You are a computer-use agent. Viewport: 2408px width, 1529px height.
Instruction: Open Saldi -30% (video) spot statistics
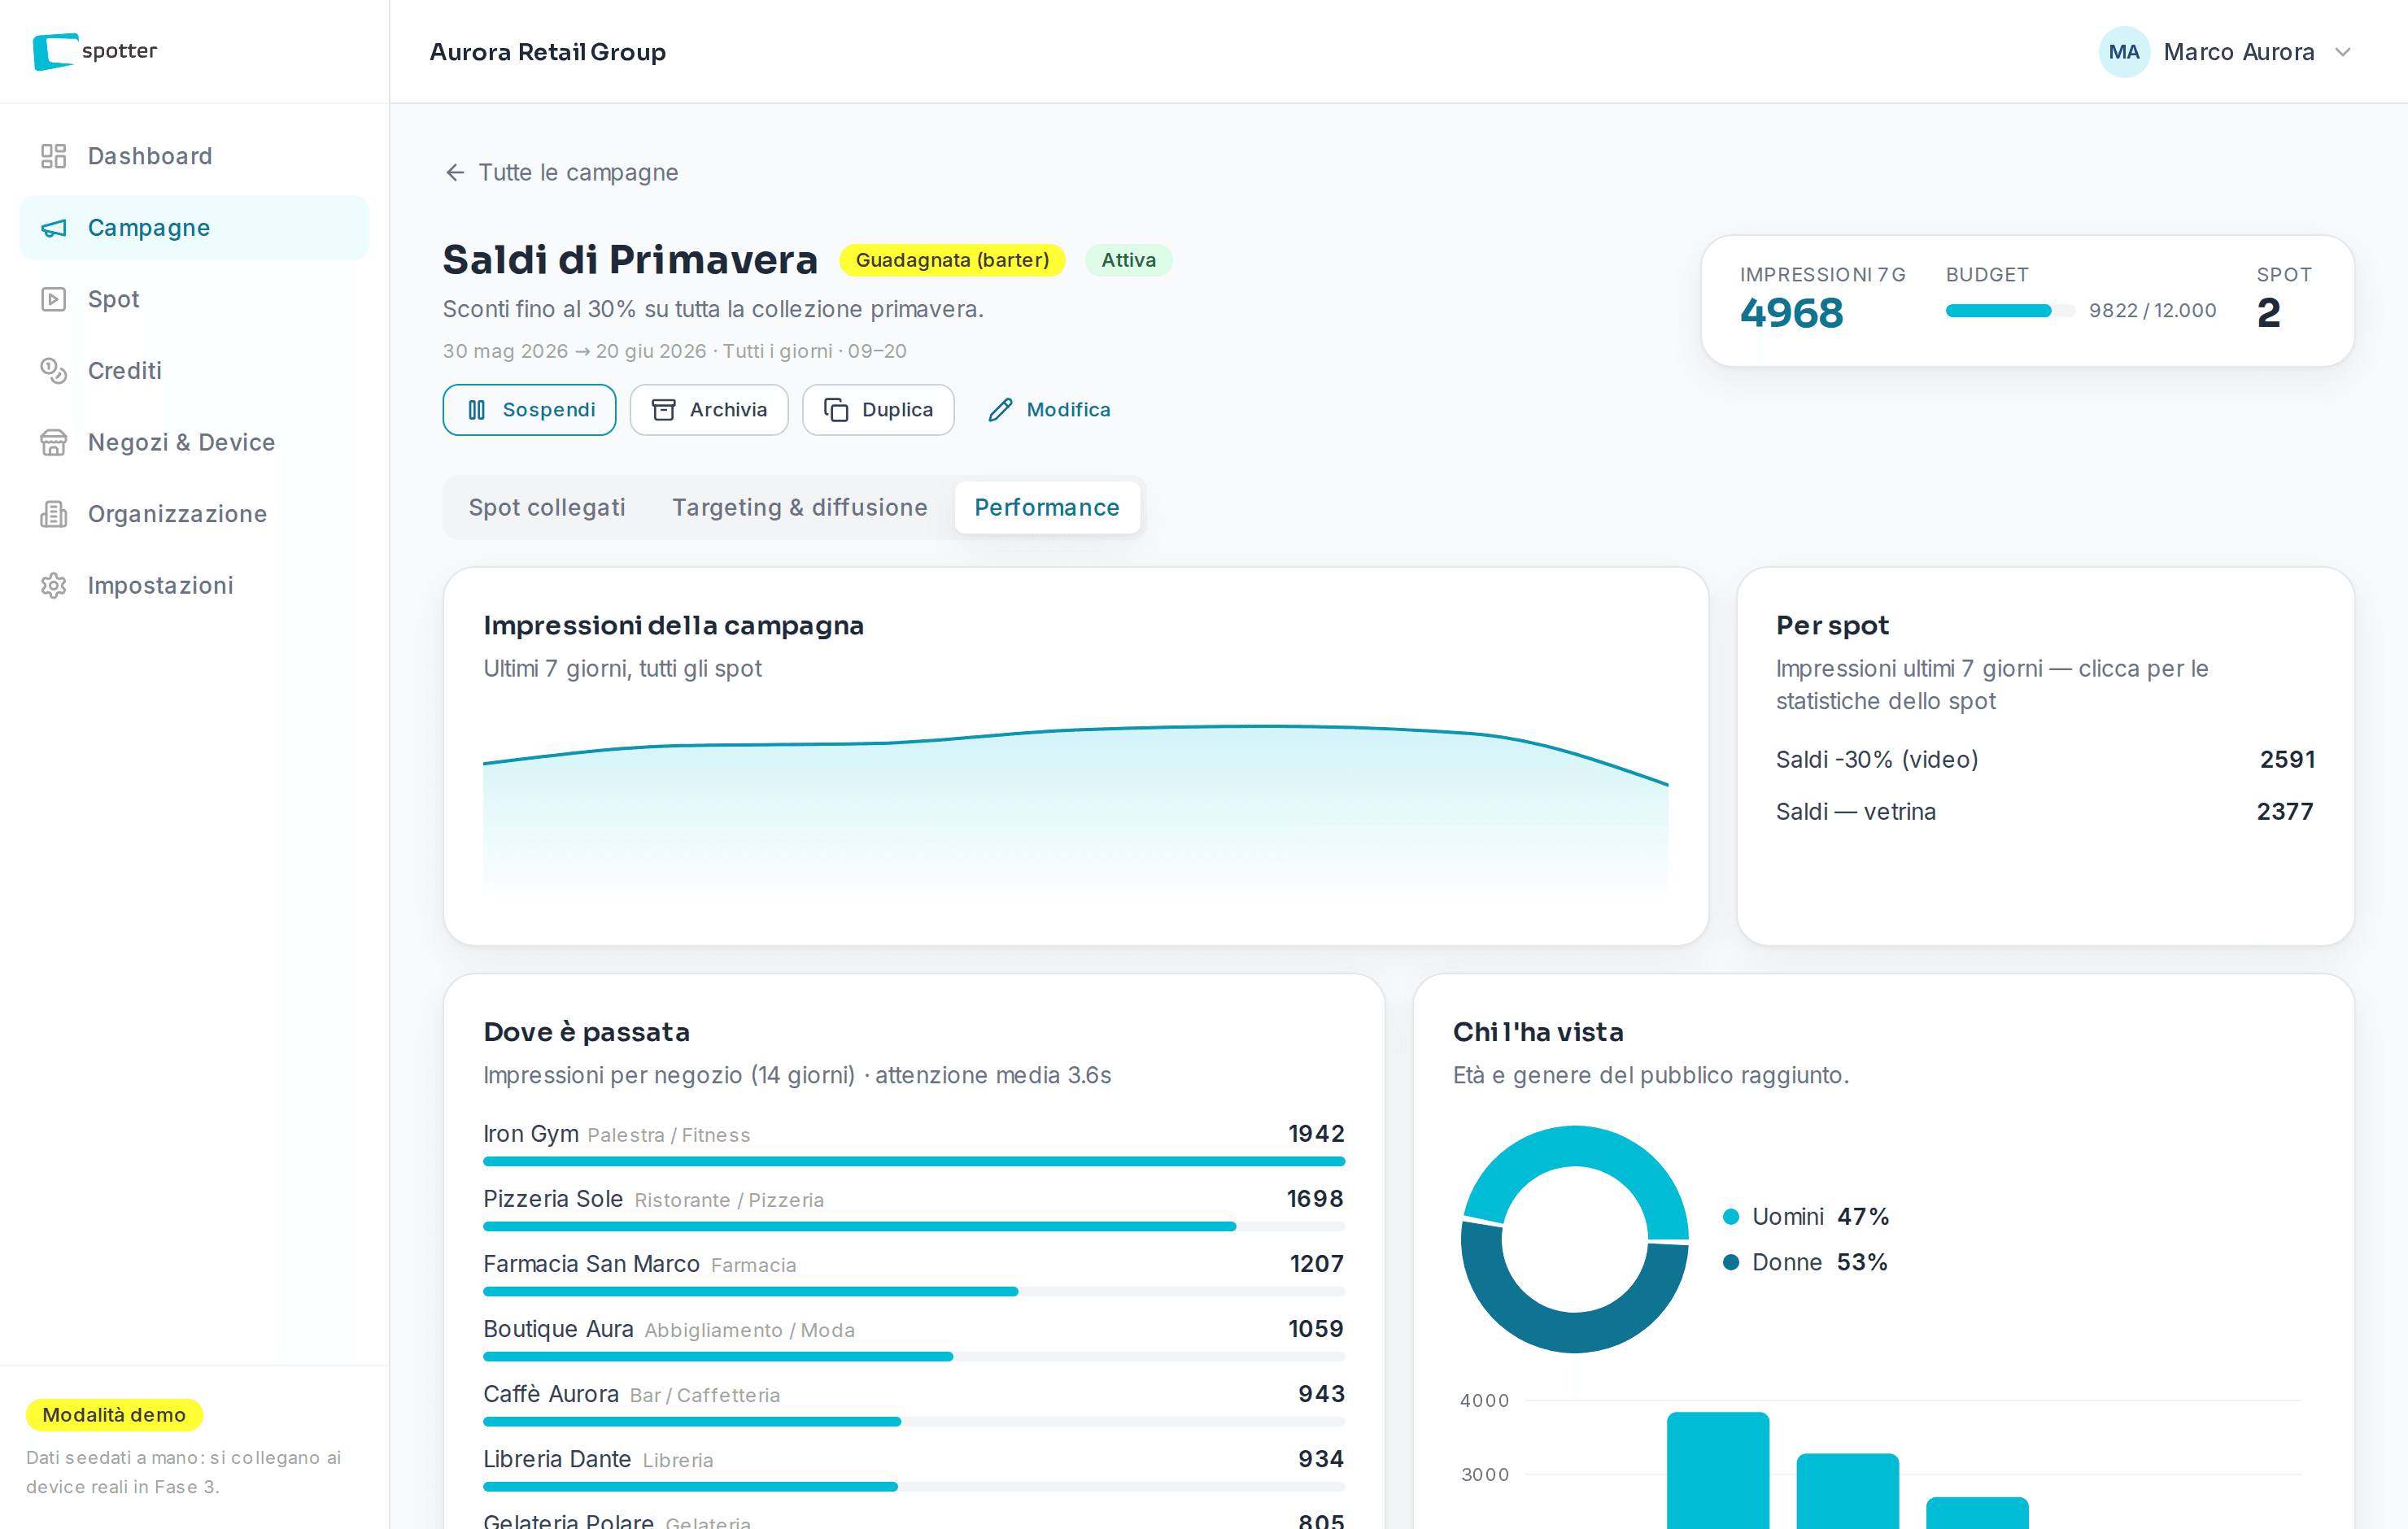pyautogui.click(x=2045, y=760)
